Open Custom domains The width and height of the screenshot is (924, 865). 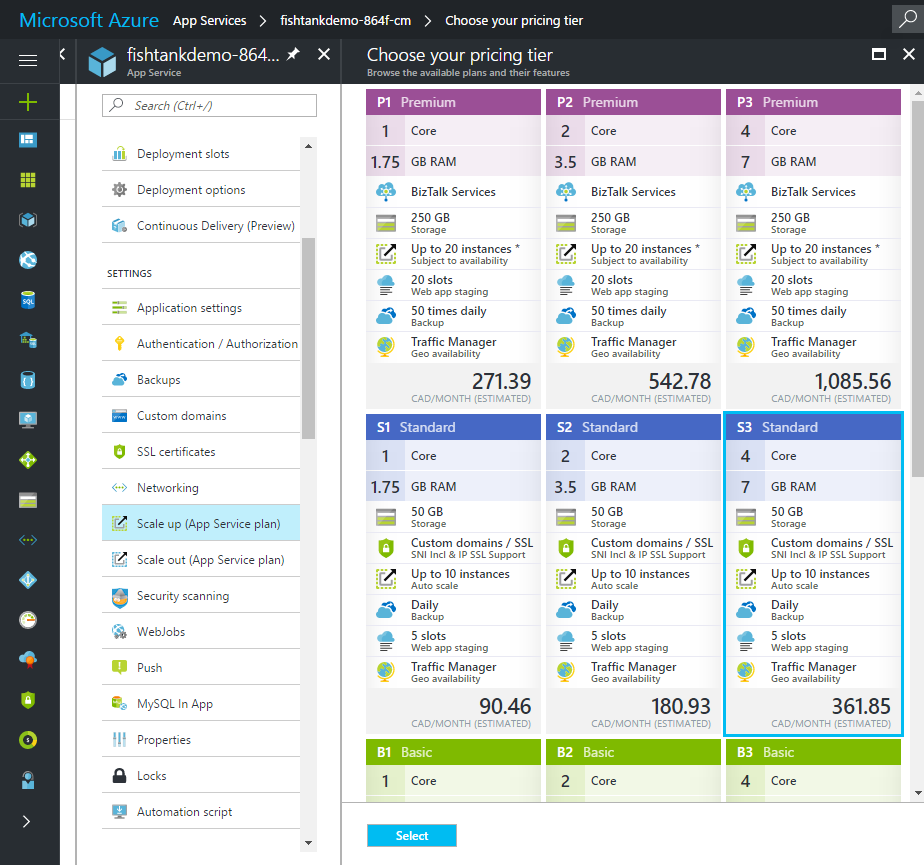(x=201, y=415)
